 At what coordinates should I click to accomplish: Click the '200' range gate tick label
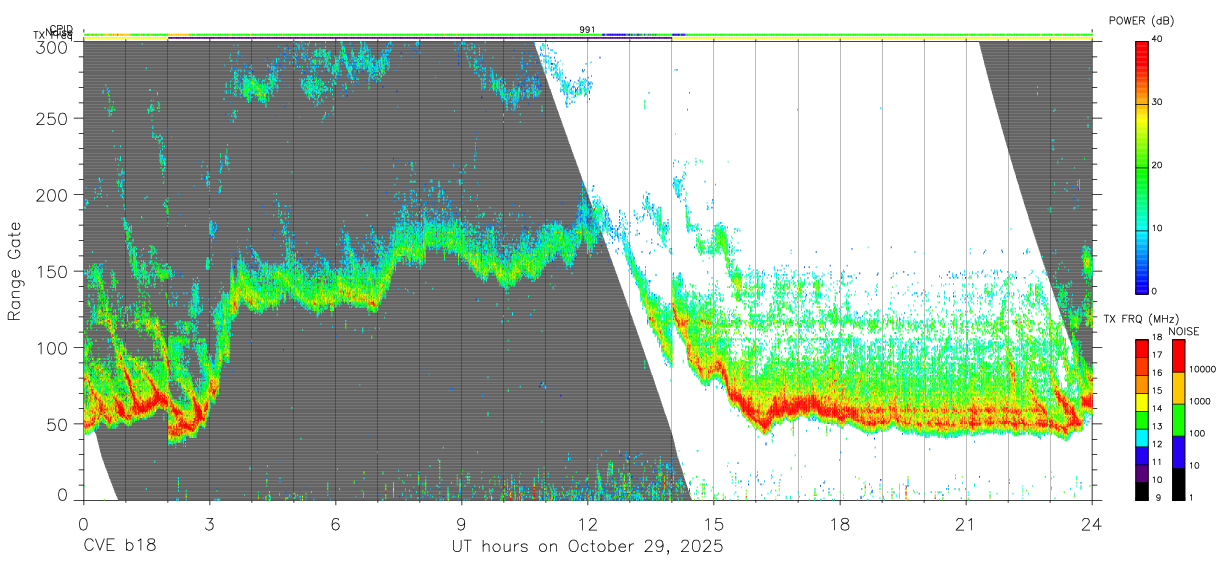pos(53,195)
